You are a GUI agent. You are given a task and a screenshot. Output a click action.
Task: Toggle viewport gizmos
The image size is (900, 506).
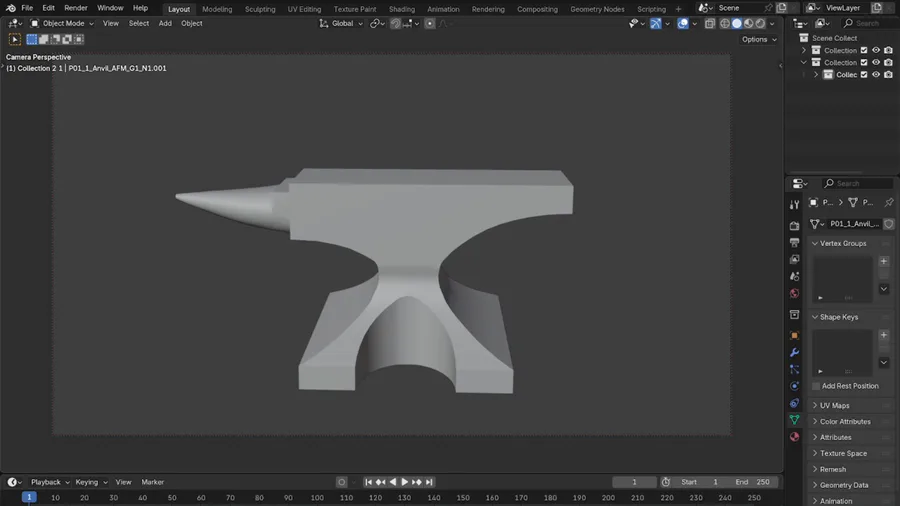coord(655,24)
